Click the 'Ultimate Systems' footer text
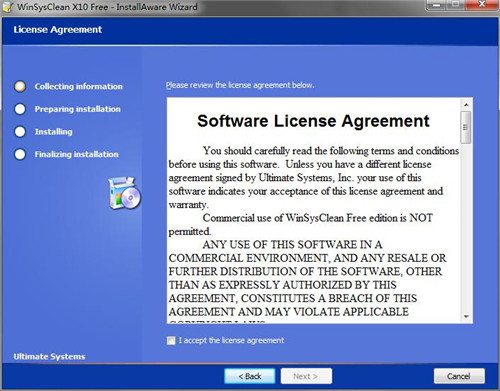 [49, 357]
